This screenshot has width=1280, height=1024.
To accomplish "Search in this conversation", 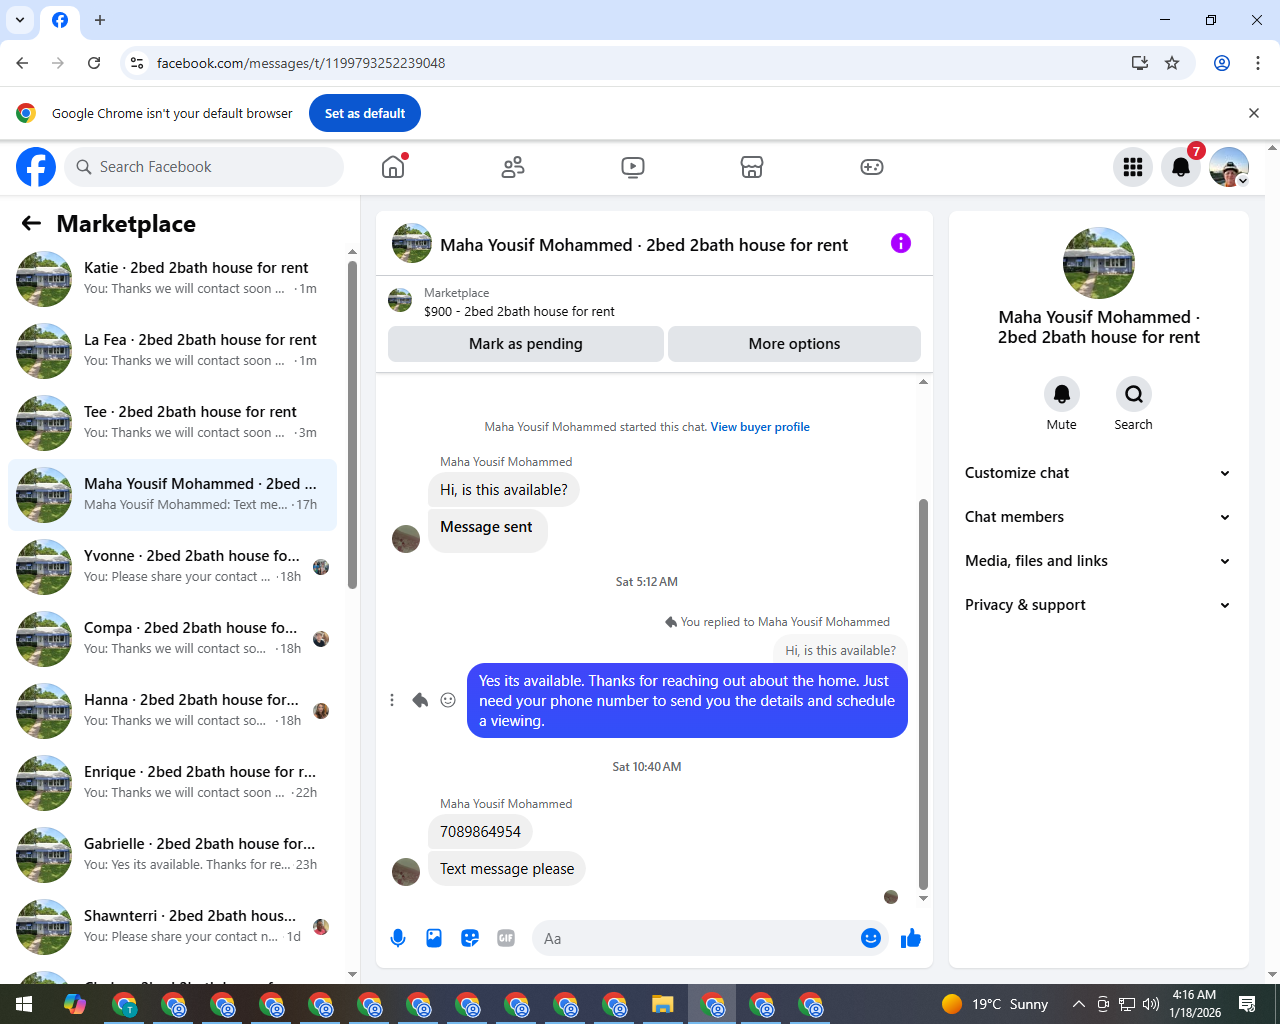I will (1134, 394).
